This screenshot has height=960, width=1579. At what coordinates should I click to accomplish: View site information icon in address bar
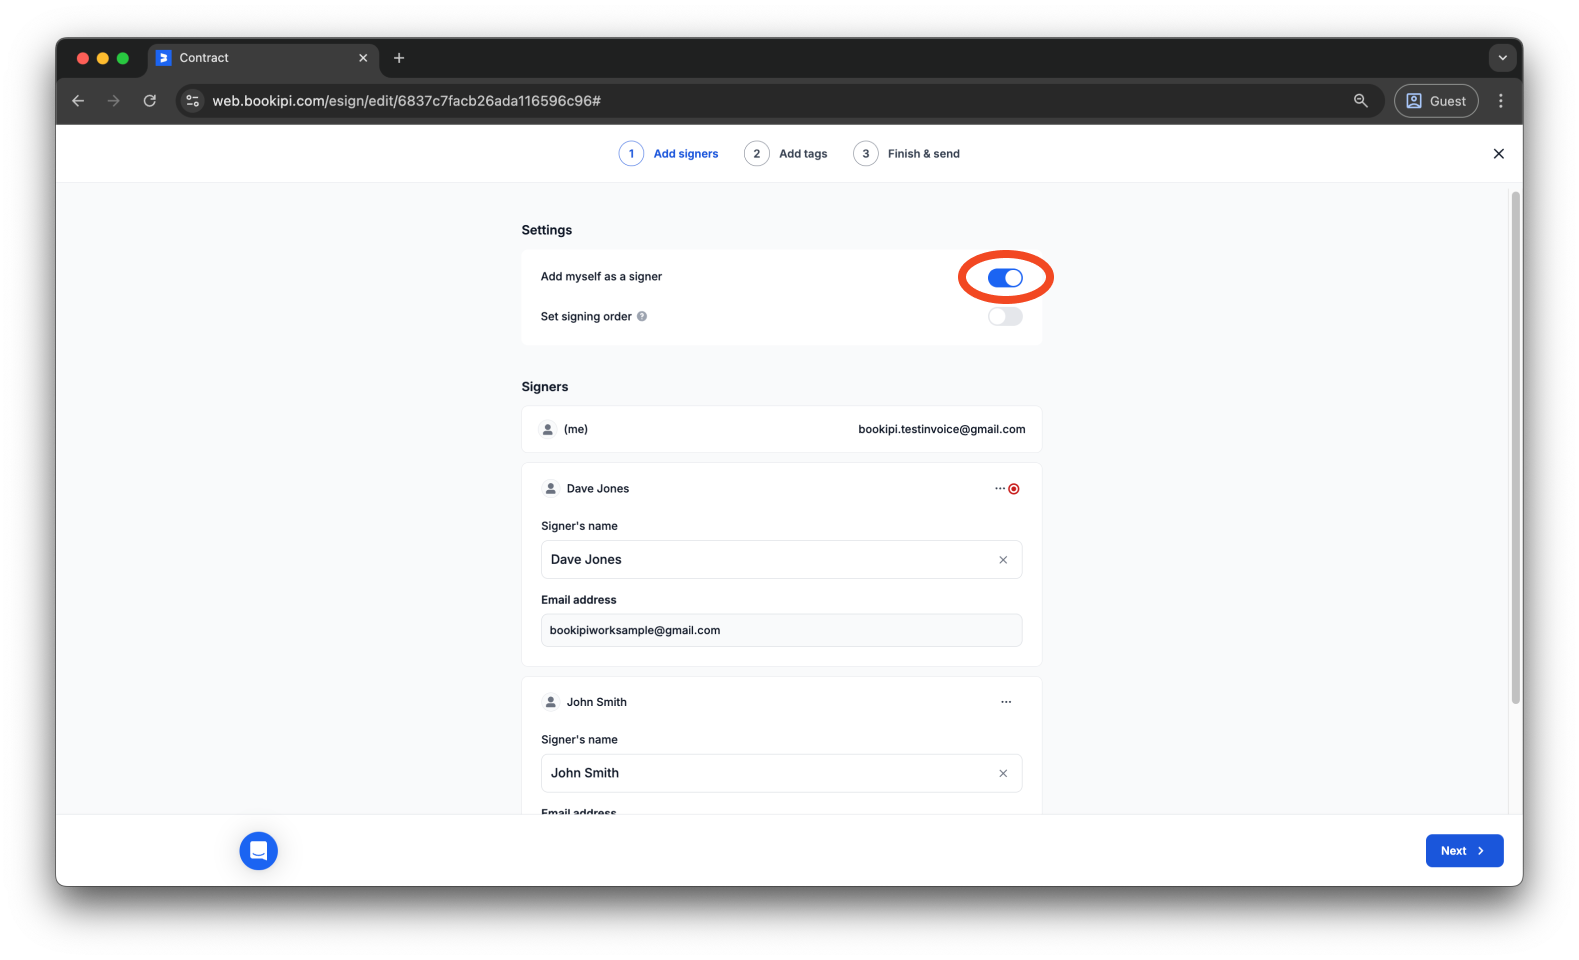pos(193,101)
